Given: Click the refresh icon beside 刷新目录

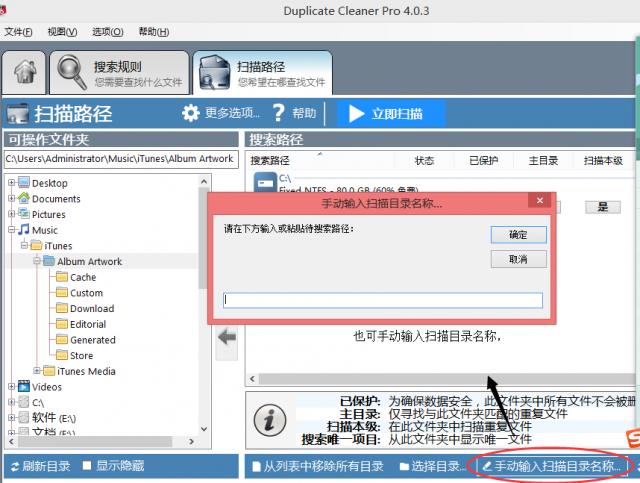Looking at the screenshot, I should pos(15,467).
